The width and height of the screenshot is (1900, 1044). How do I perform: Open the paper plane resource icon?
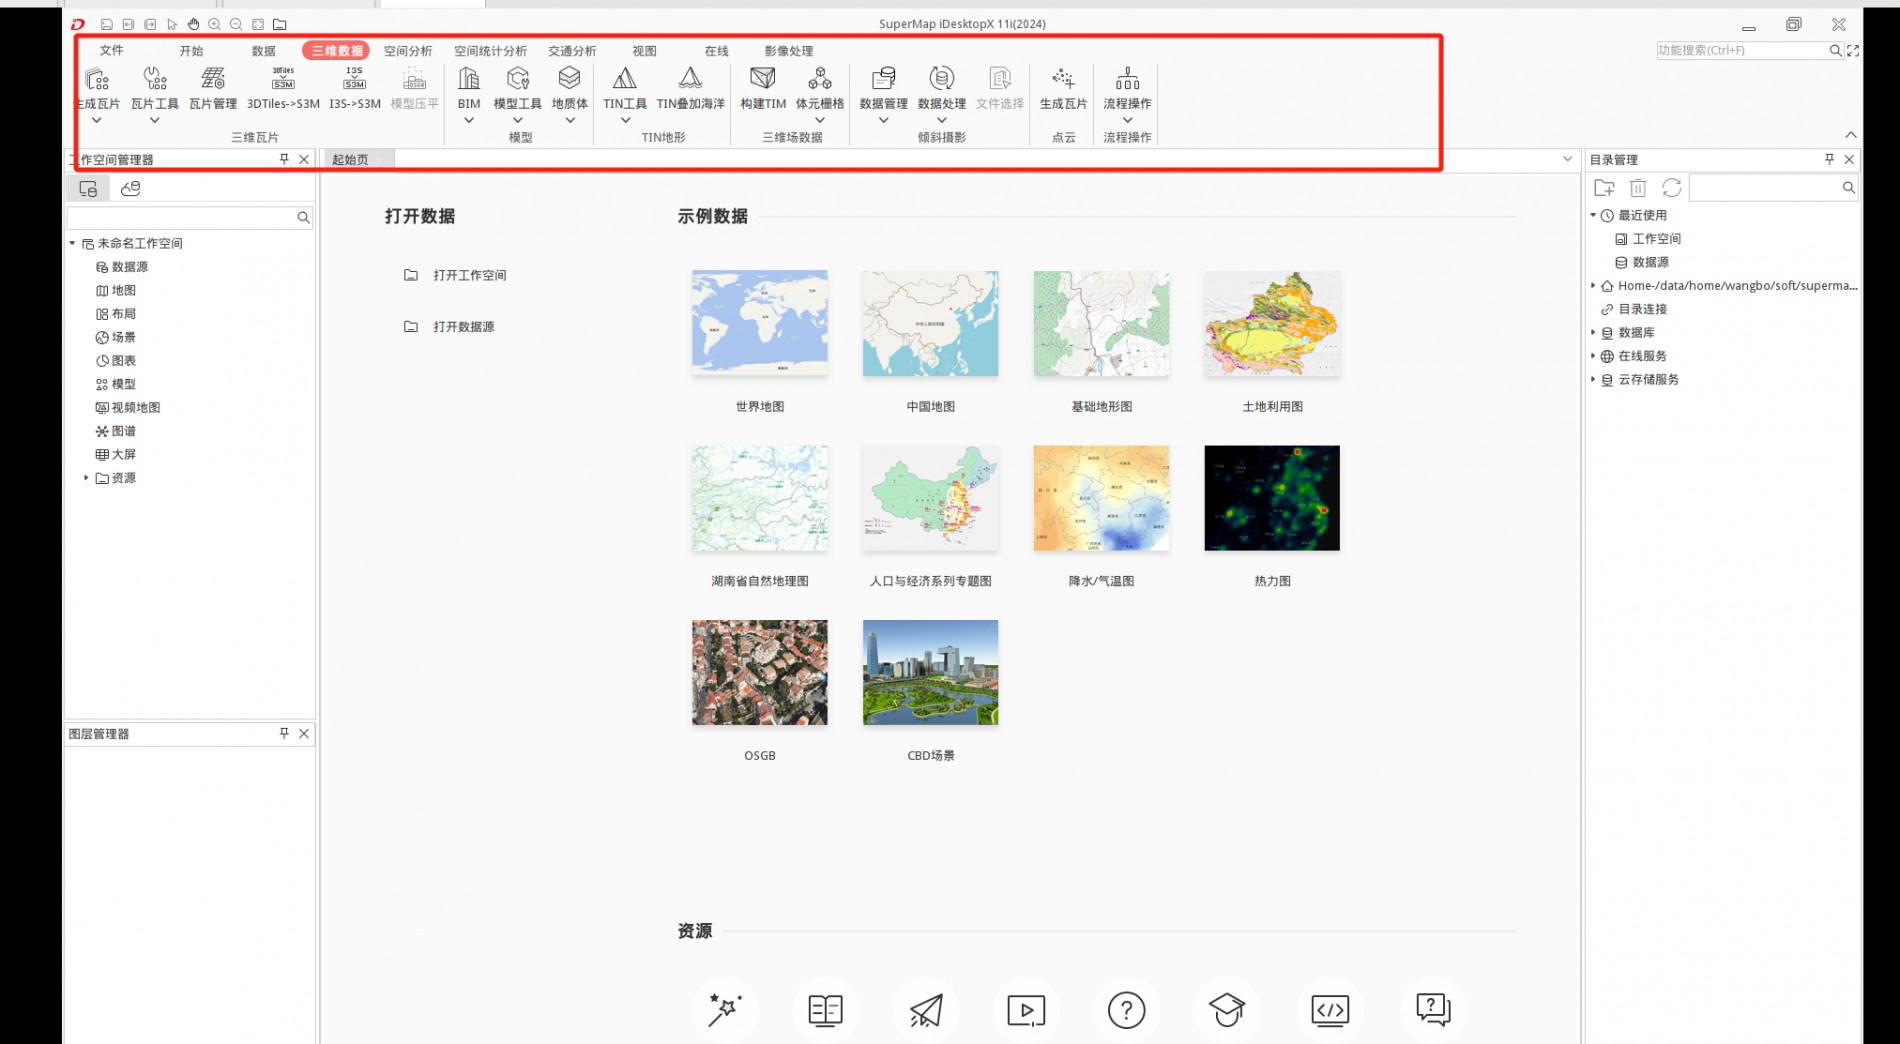coord(926,1010)
